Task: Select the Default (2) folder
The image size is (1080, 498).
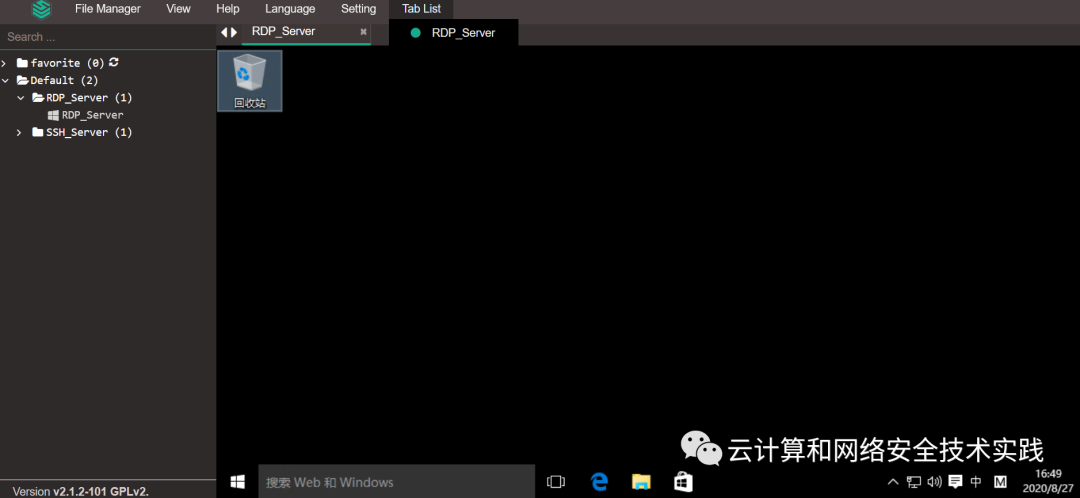Action: 58,80
